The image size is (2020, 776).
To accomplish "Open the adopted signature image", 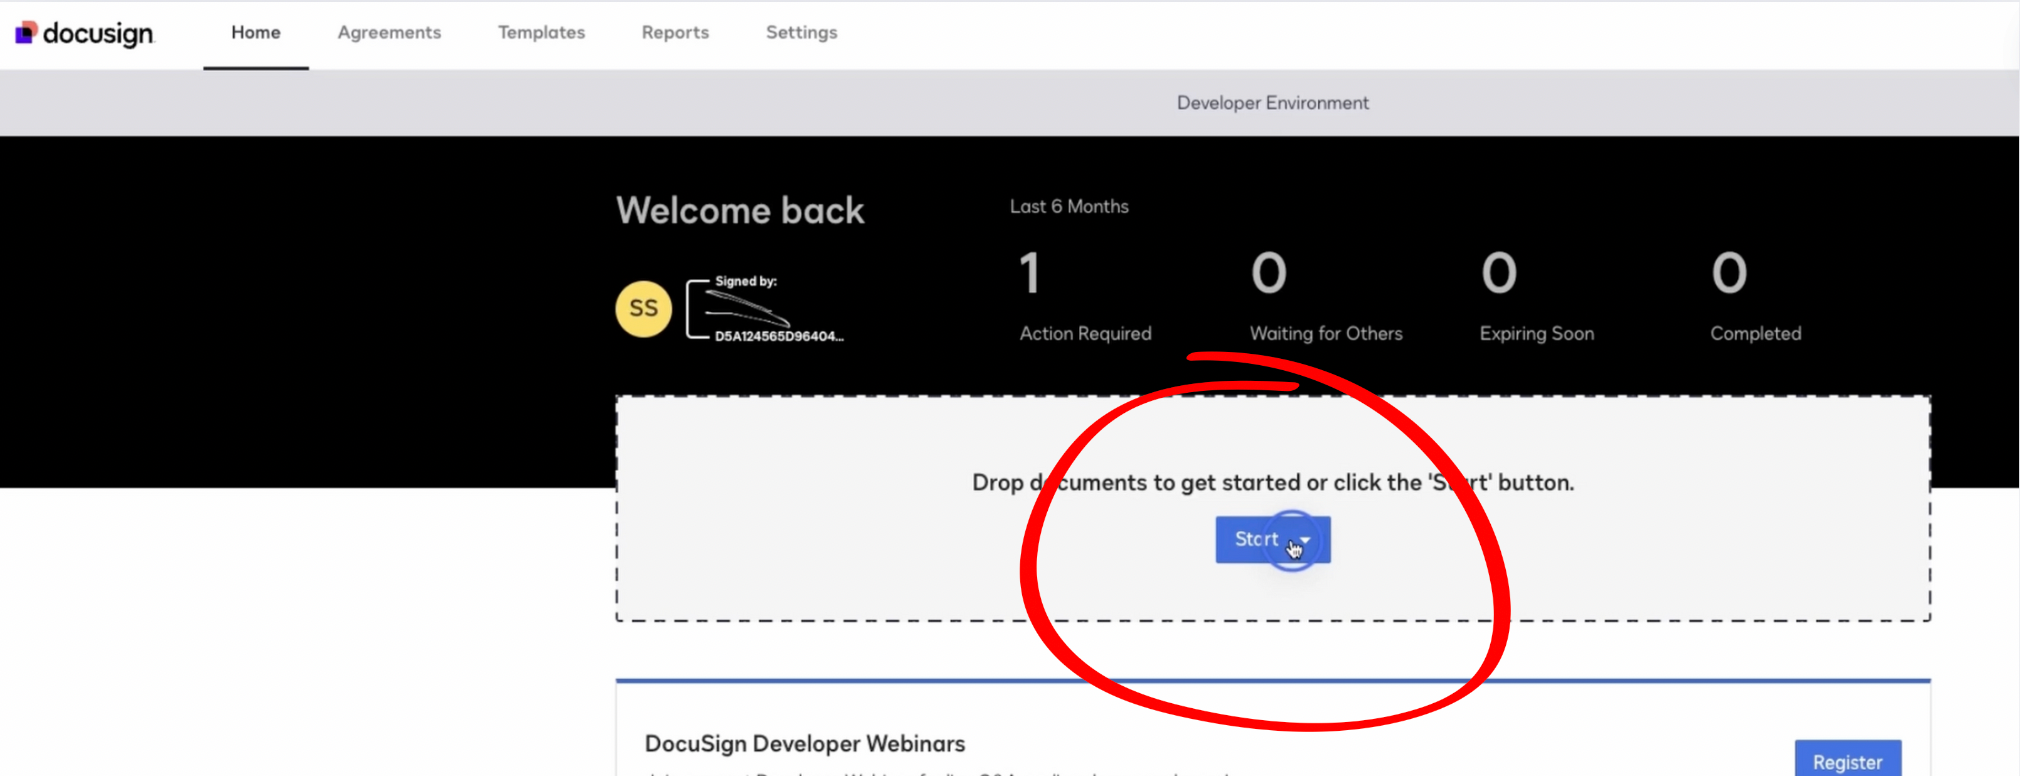I will 766,309.
